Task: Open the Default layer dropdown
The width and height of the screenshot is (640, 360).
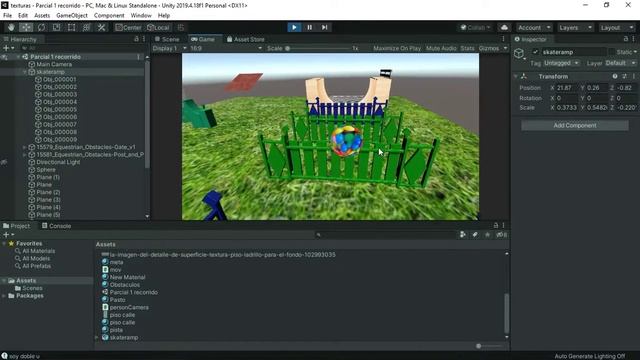Action: tap(620, 63)
